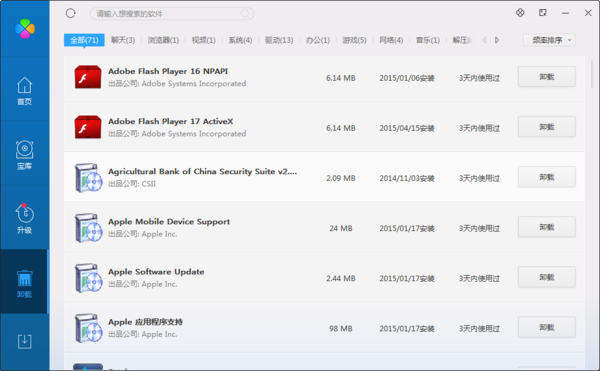600x371 pixels.
Task: Click the Apple Software Update icon
Action: pos(88,278)
